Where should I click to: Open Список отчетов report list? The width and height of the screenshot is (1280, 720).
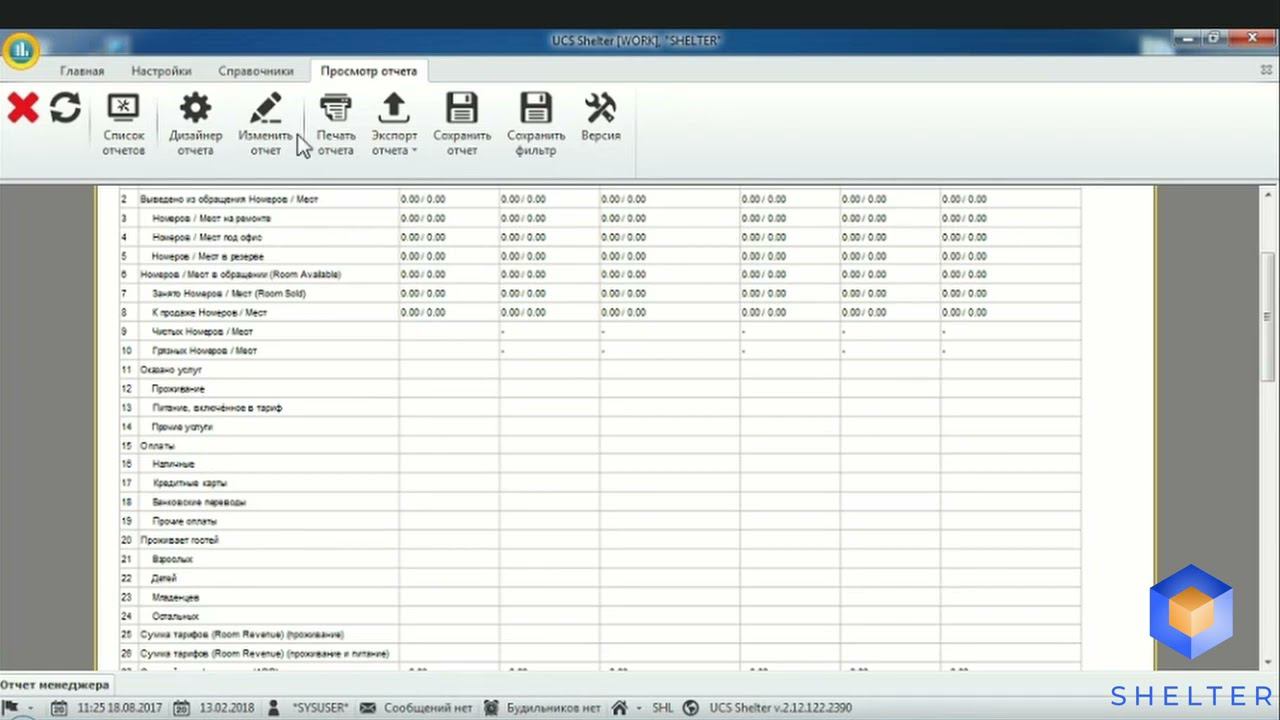click(x=123, y=124)
